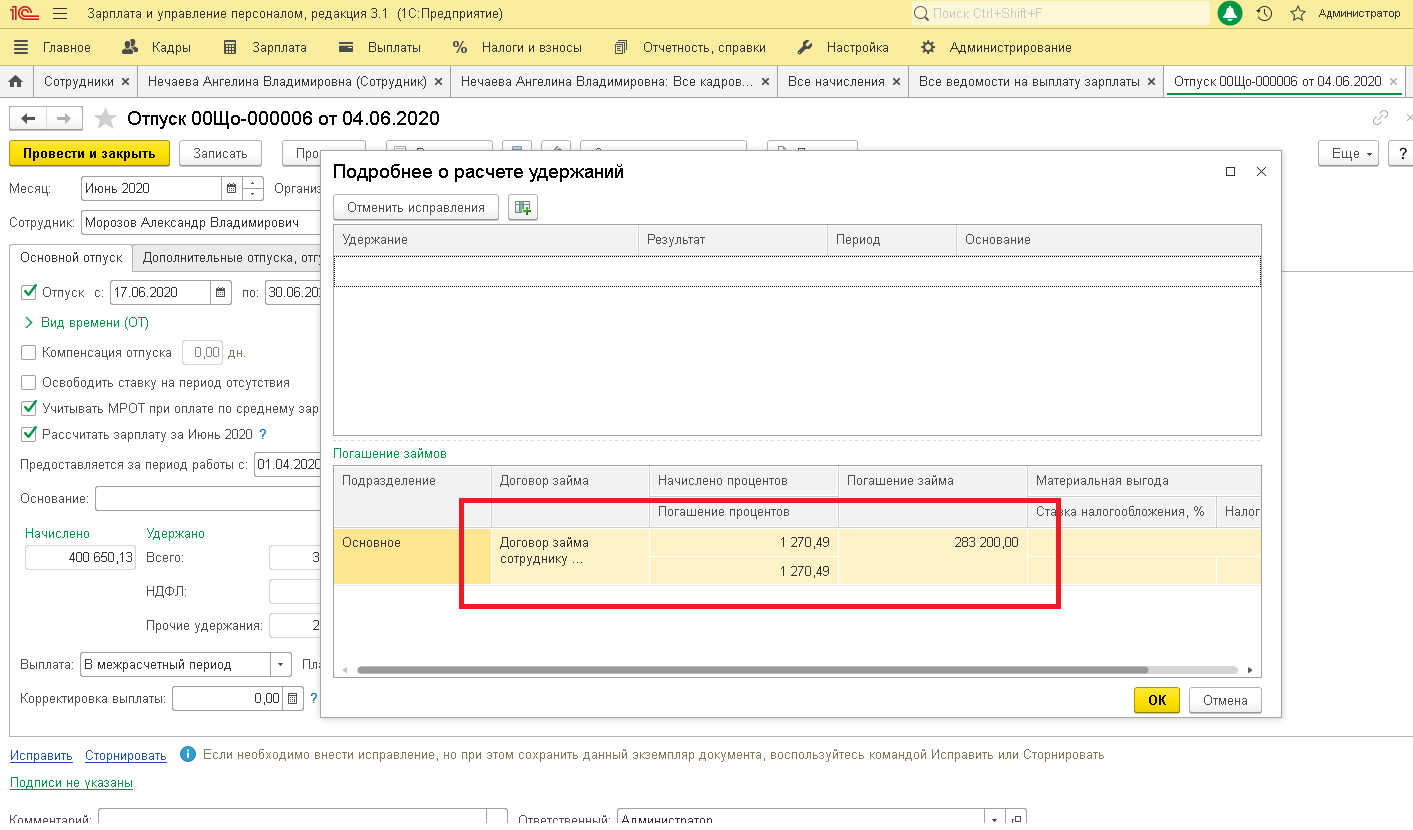Screen dimensions: 1413x830
Task: Maximize the Подробнее о расчете удержаний dialog
Action: click(1230, 172)
